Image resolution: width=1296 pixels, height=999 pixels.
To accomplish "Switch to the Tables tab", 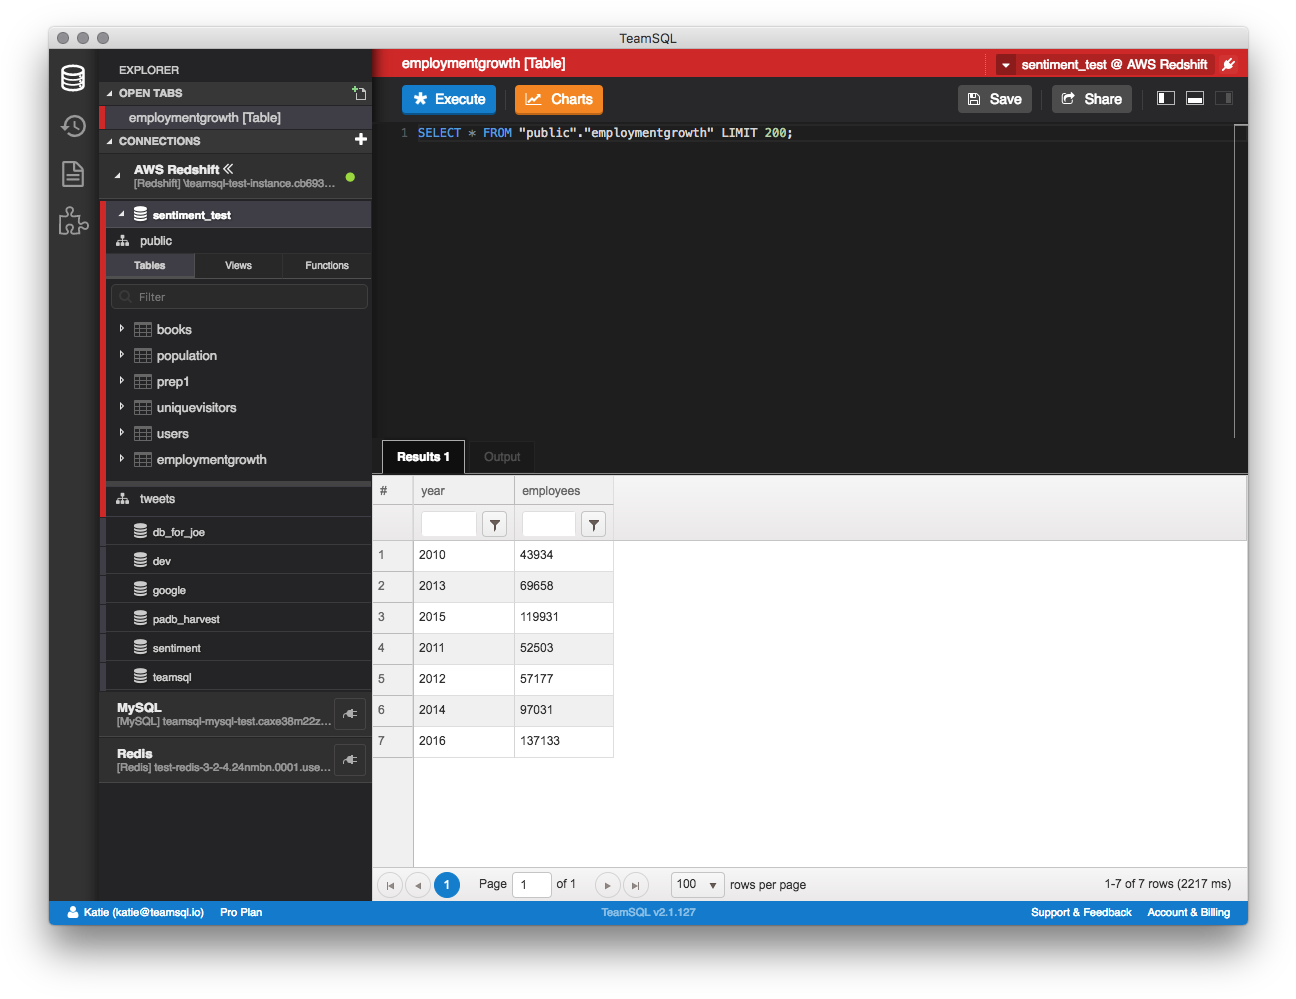I will [x=150, y=265].
